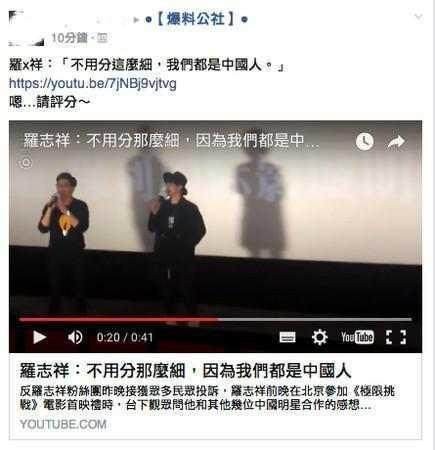Open the youtu.be link in post text
Image resolution: width=435 pixels, height=450 pixels.
(93, 83)
